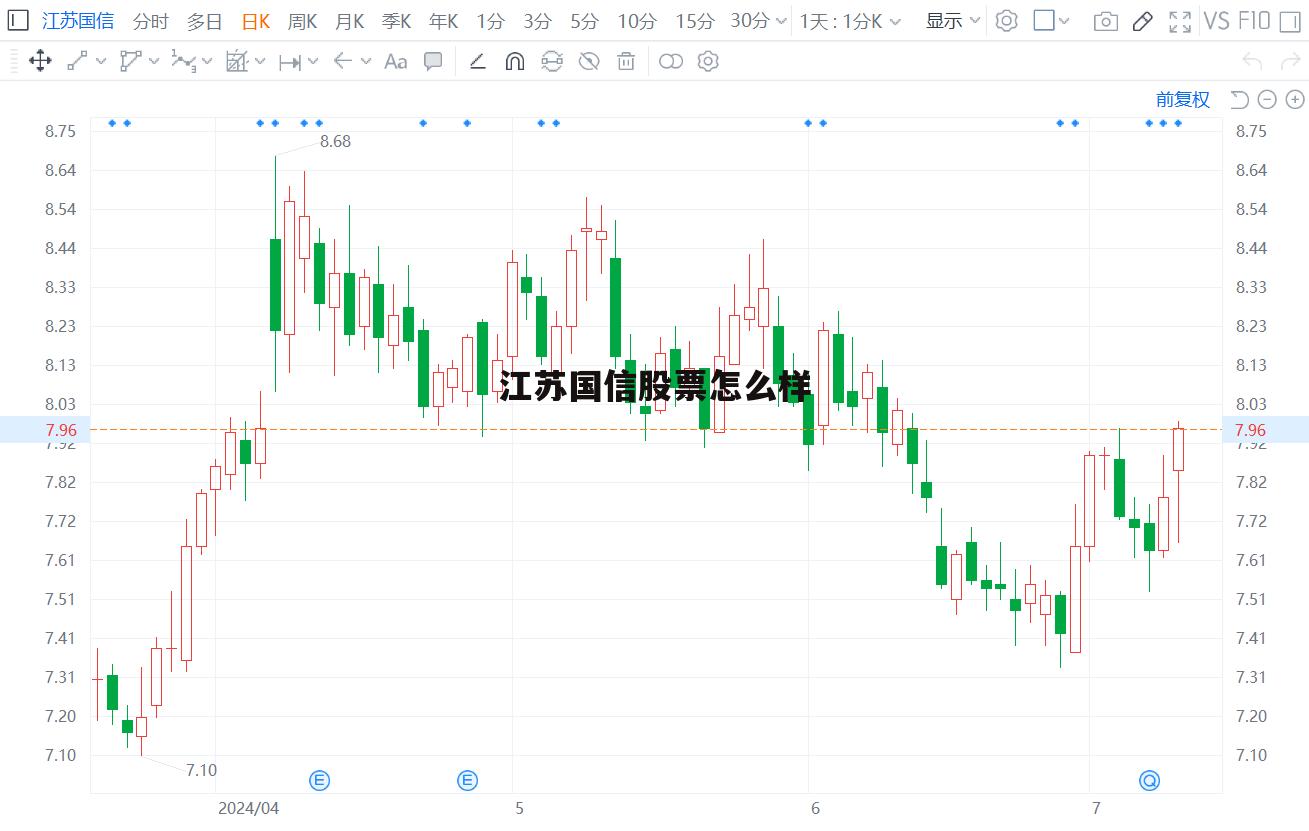The height and width of the screenshot is (831, 1309).
Task: Switch to 多日 multi-day tab
Action: tap(204, 20)
